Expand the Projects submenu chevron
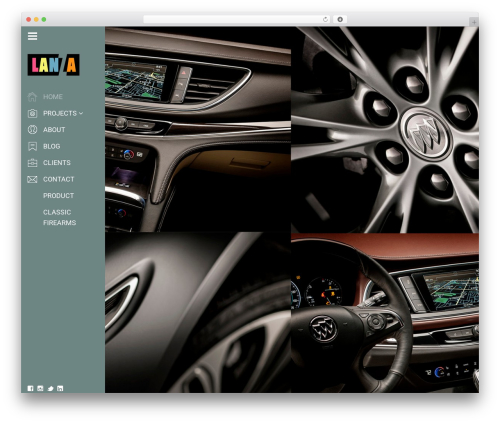This screenshot has height=423, width=500. point(81,113)
